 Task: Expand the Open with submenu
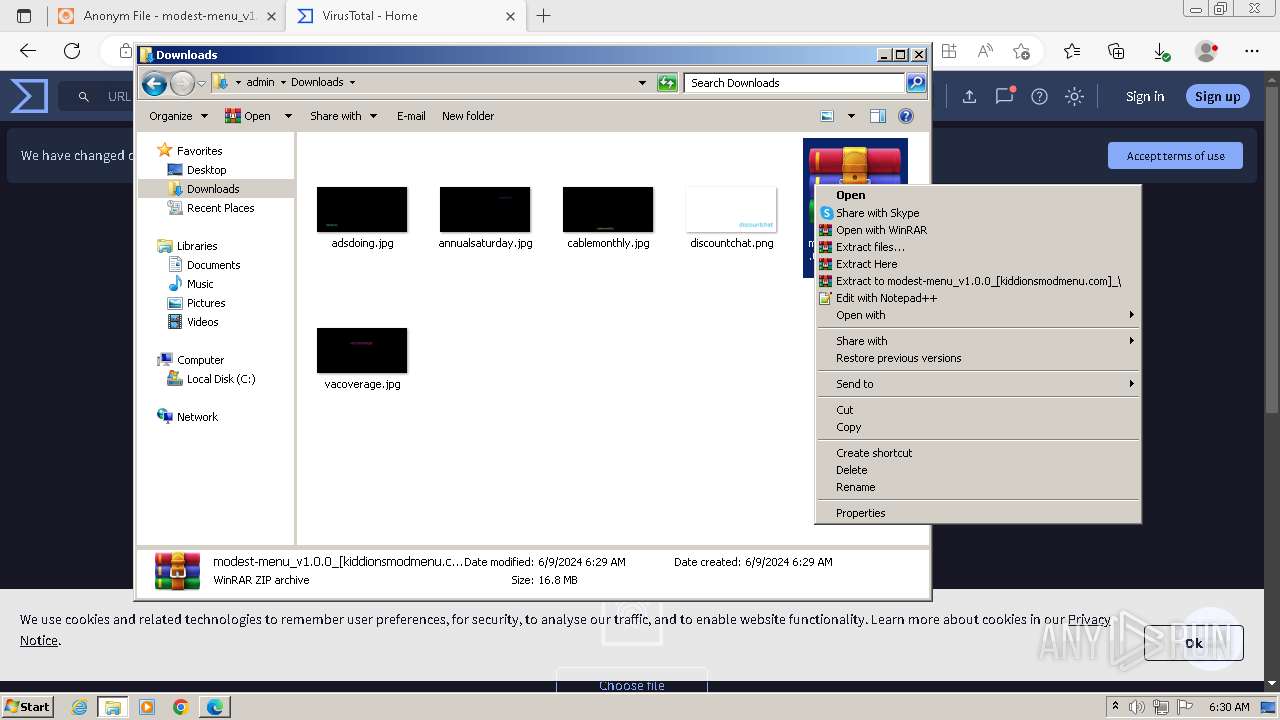click(x=978, y=315)
